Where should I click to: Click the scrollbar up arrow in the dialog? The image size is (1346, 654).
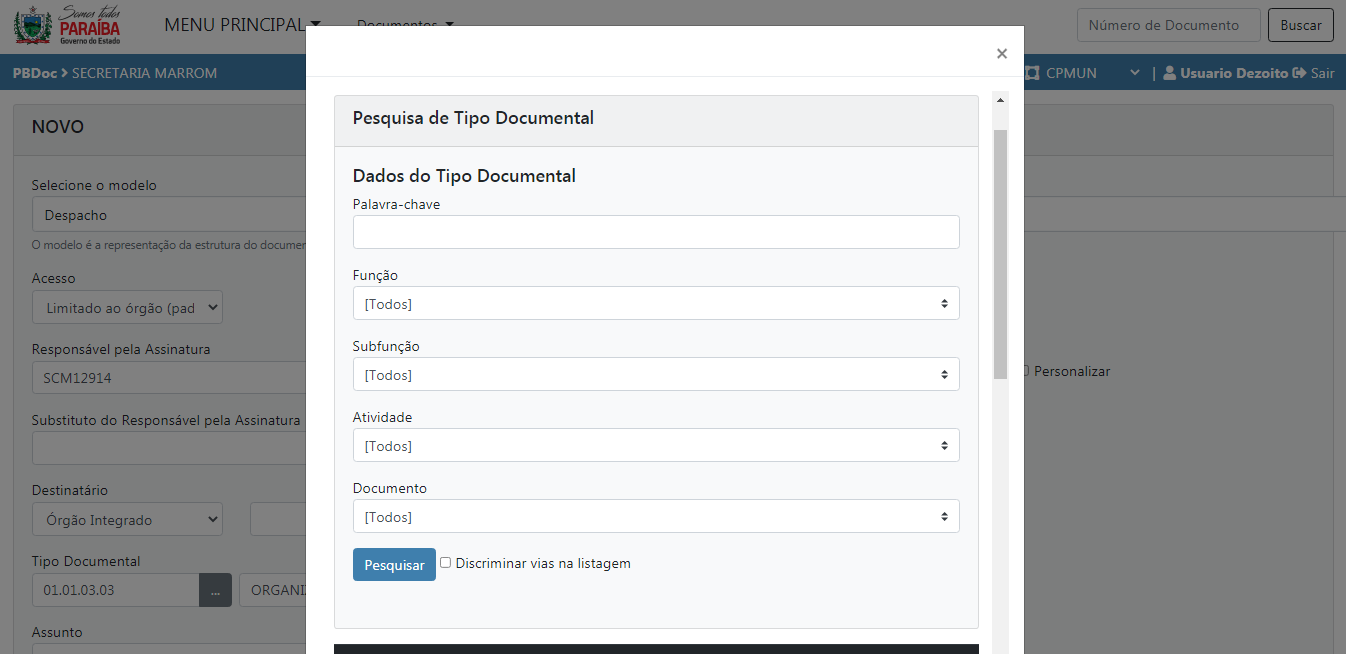click(x=1000, y=100)
